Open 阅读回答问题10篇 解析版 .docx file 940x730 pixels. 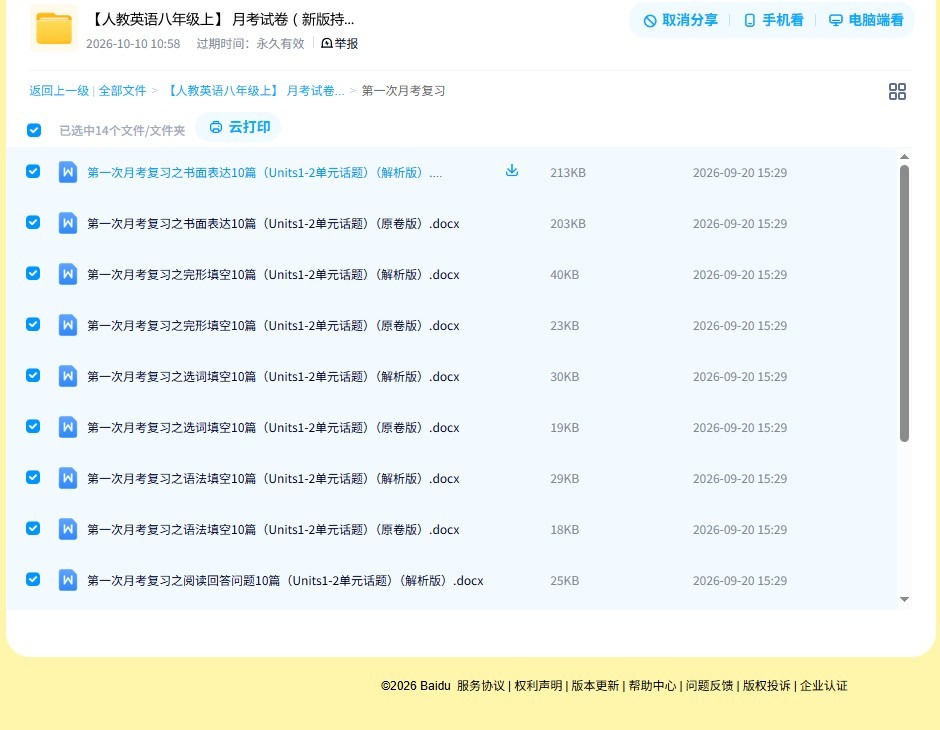(285, 580)
